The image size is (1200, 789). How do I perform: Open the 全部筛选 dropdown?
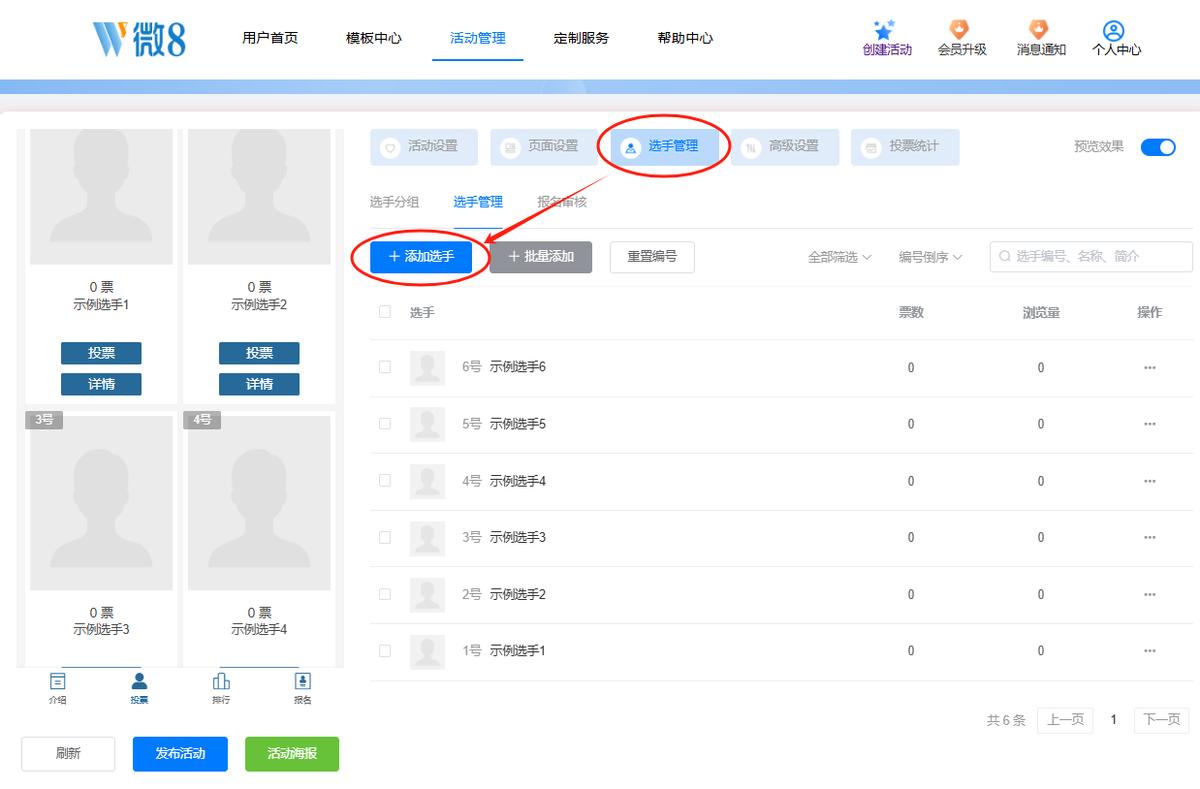click(x=840, y=257)
